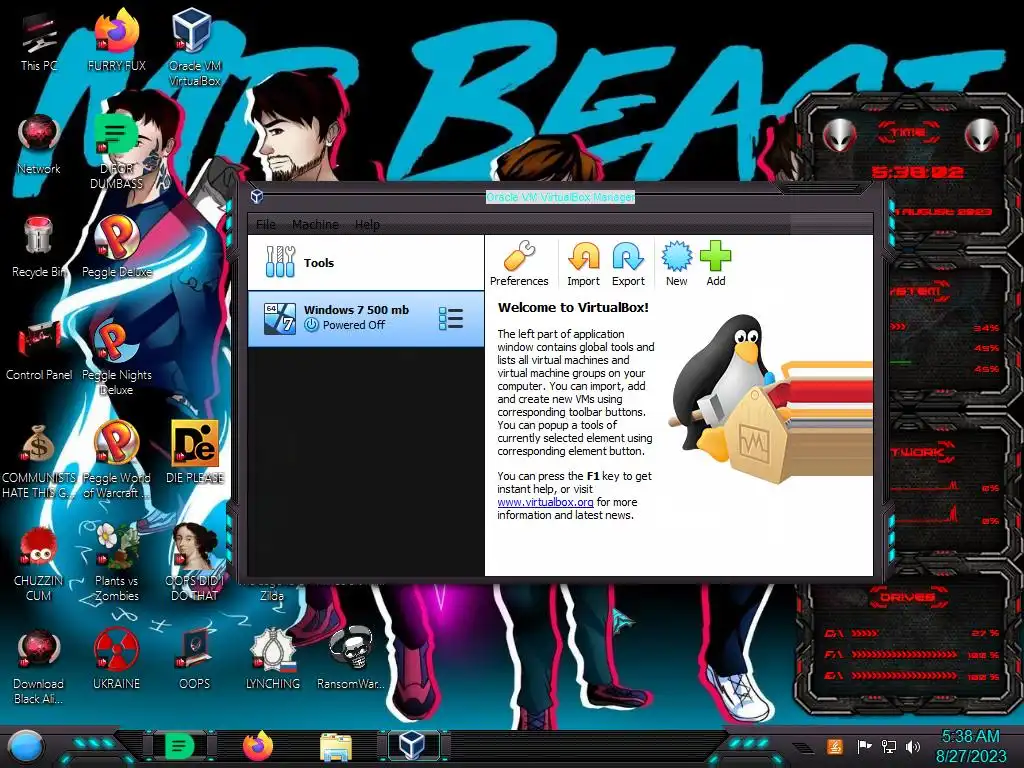Image resolution: width=1024 pixels, height=768 pixels.
Task: Click the volume speaker tray icon
Action: pos(913,746)
